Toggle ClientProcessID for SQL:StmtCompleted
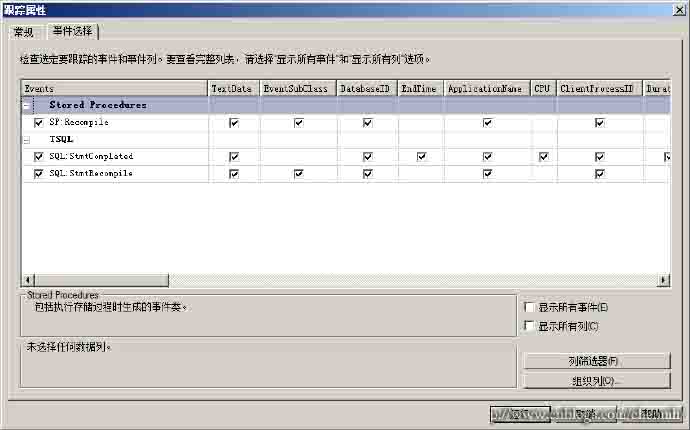The width and height of the screenshot is (690, 430). click(x=599, y=156)
